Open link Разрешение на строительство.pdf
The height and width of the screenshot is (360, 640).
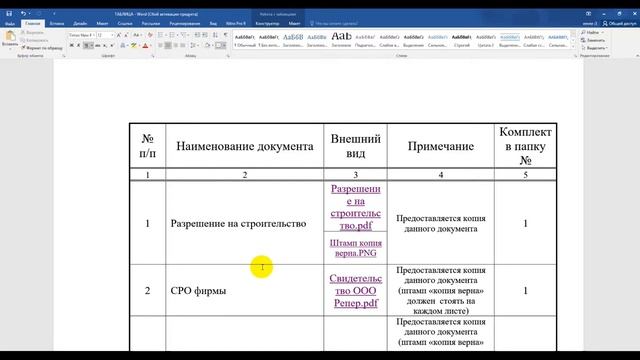tap(356, 207)
